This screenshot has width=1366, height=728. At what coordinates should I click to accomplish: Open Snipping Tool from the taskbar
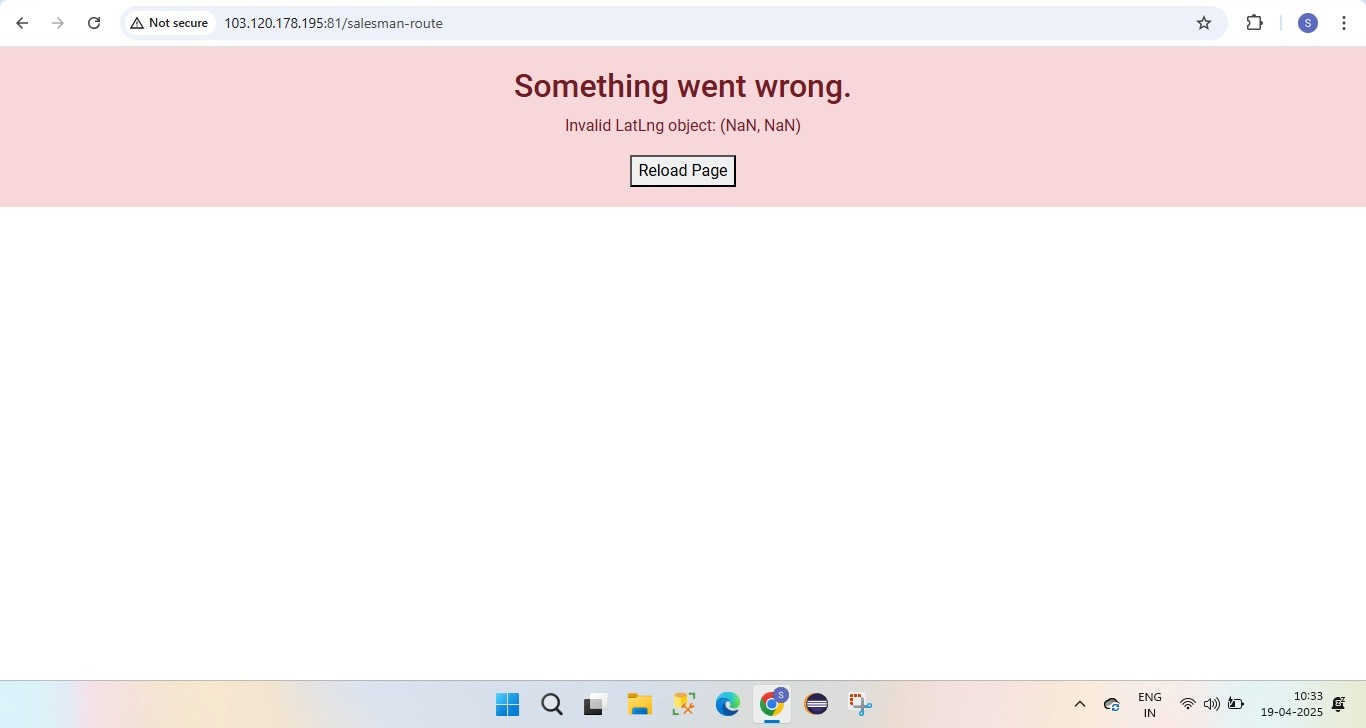(860, 704)
